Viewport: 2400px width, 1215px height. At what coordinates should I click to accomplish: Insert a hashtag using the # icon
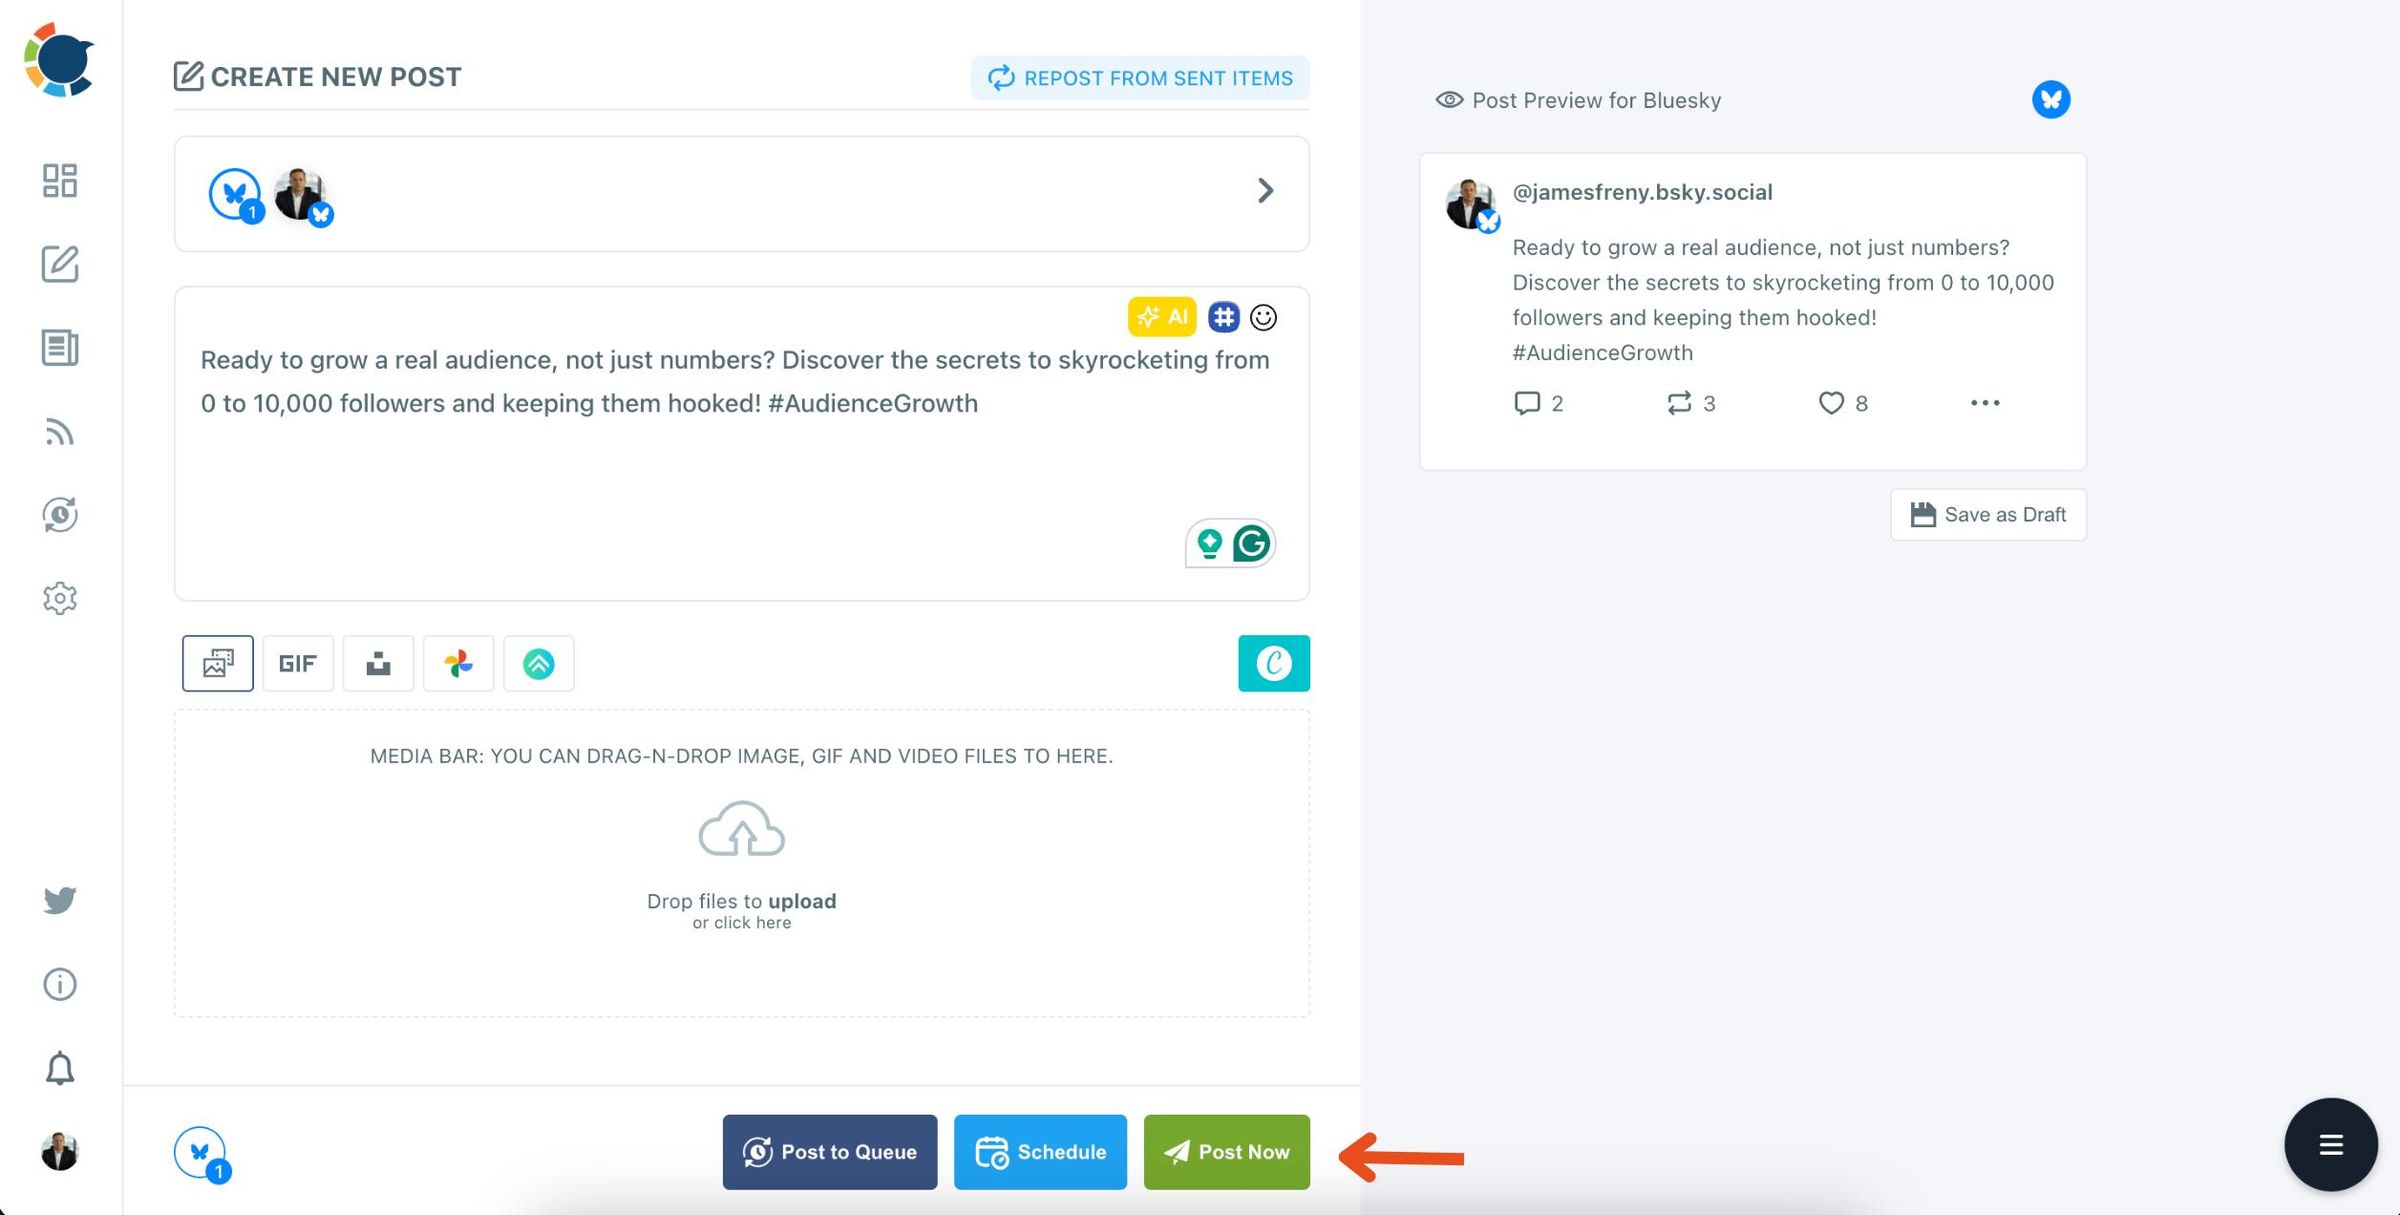[x=1222, y=317]
